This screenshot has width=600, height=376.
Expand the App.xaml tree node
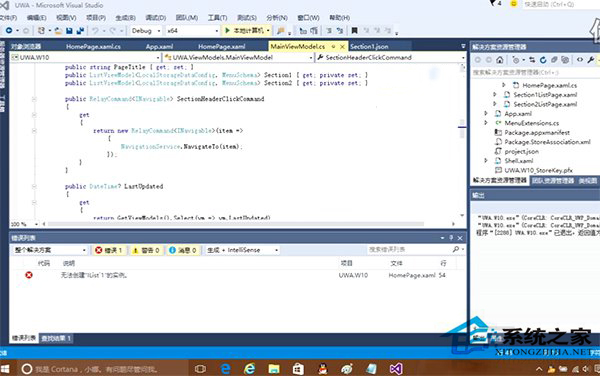(486, 113)
